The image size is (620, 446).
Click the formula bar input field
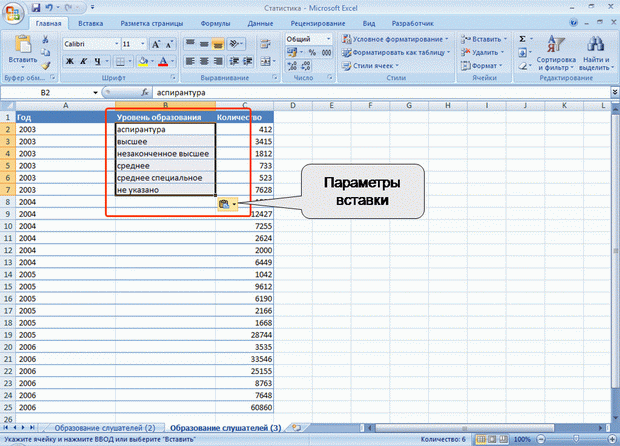381,93
